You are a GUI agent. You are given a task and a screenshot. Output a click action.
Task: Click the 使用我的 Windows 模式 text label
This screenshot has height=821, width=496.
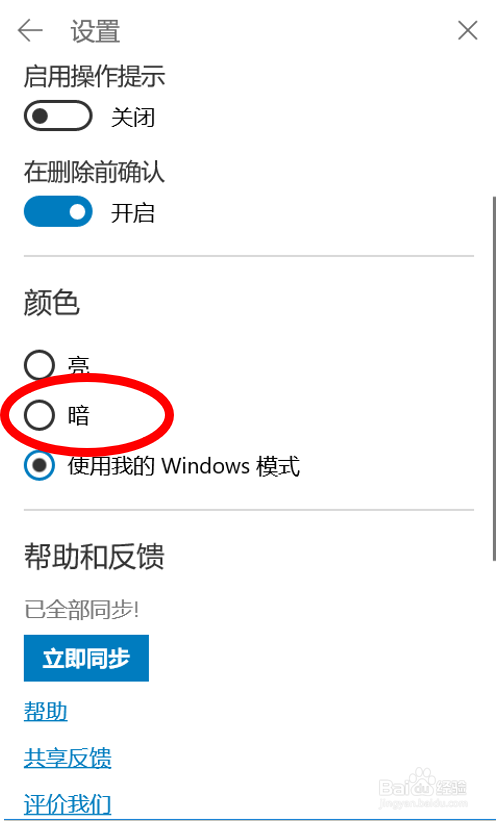tap(184, 466)
